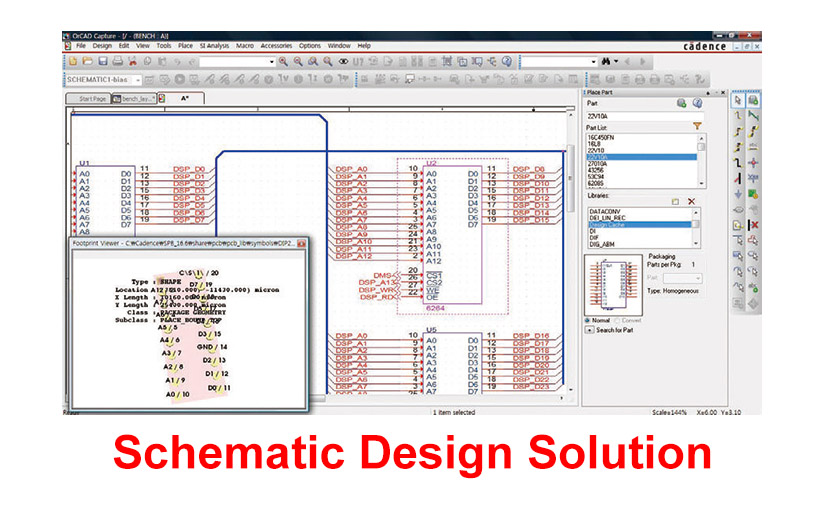
Task: Open the File menu
Action: 81,46
